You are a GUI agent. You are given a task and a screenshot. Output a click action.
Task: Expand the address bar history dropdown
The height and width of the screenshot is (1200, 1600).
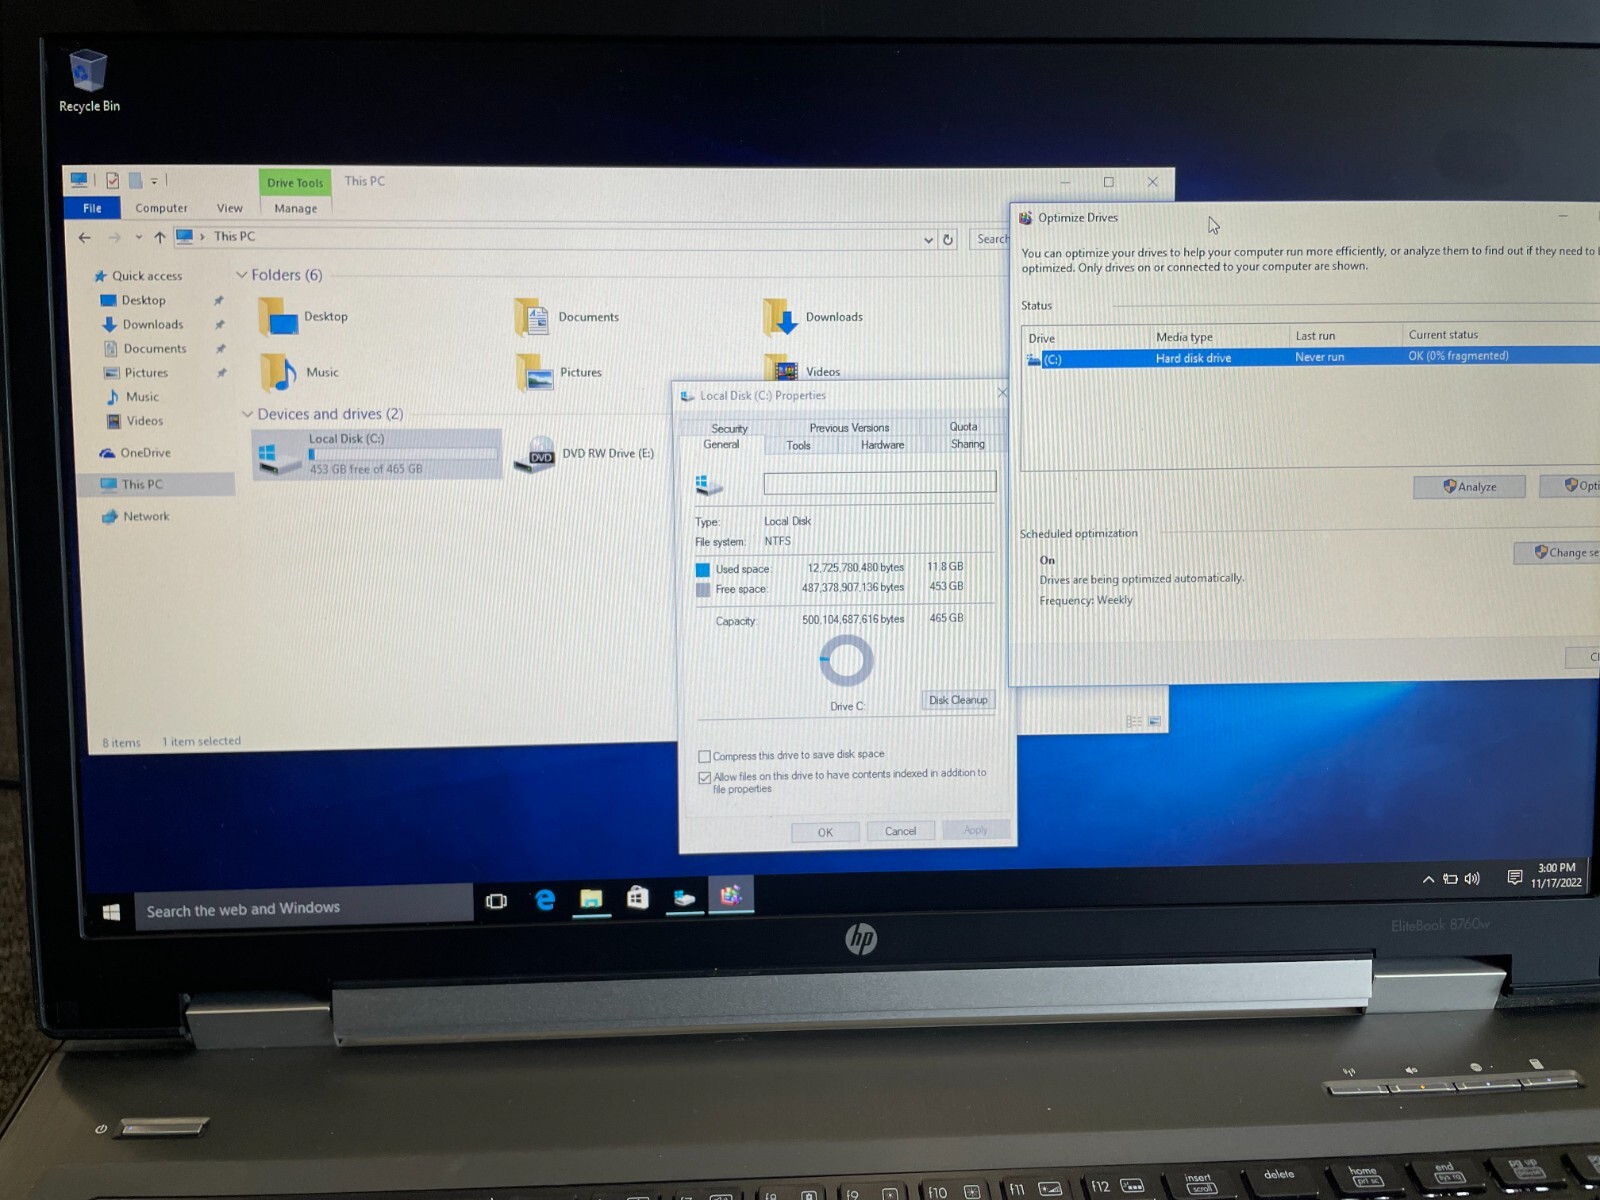coord(928,240)
